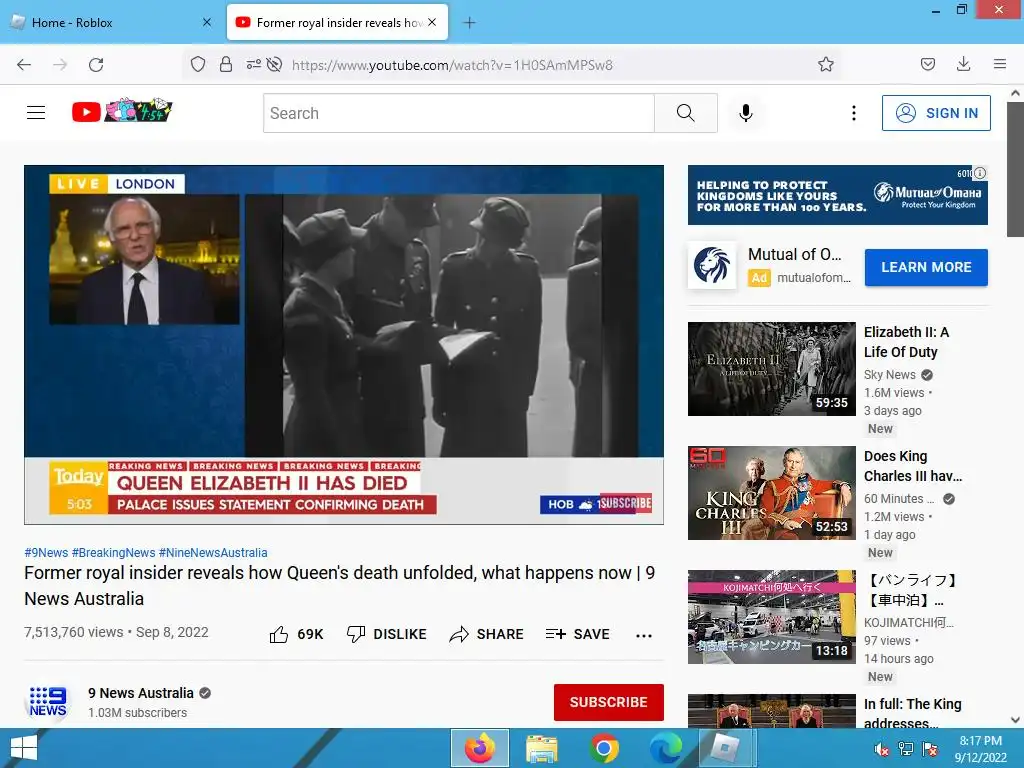Screen dimensions: 1024x768
Task: Open File Explorer from taskbar
Action: (541, 748)
